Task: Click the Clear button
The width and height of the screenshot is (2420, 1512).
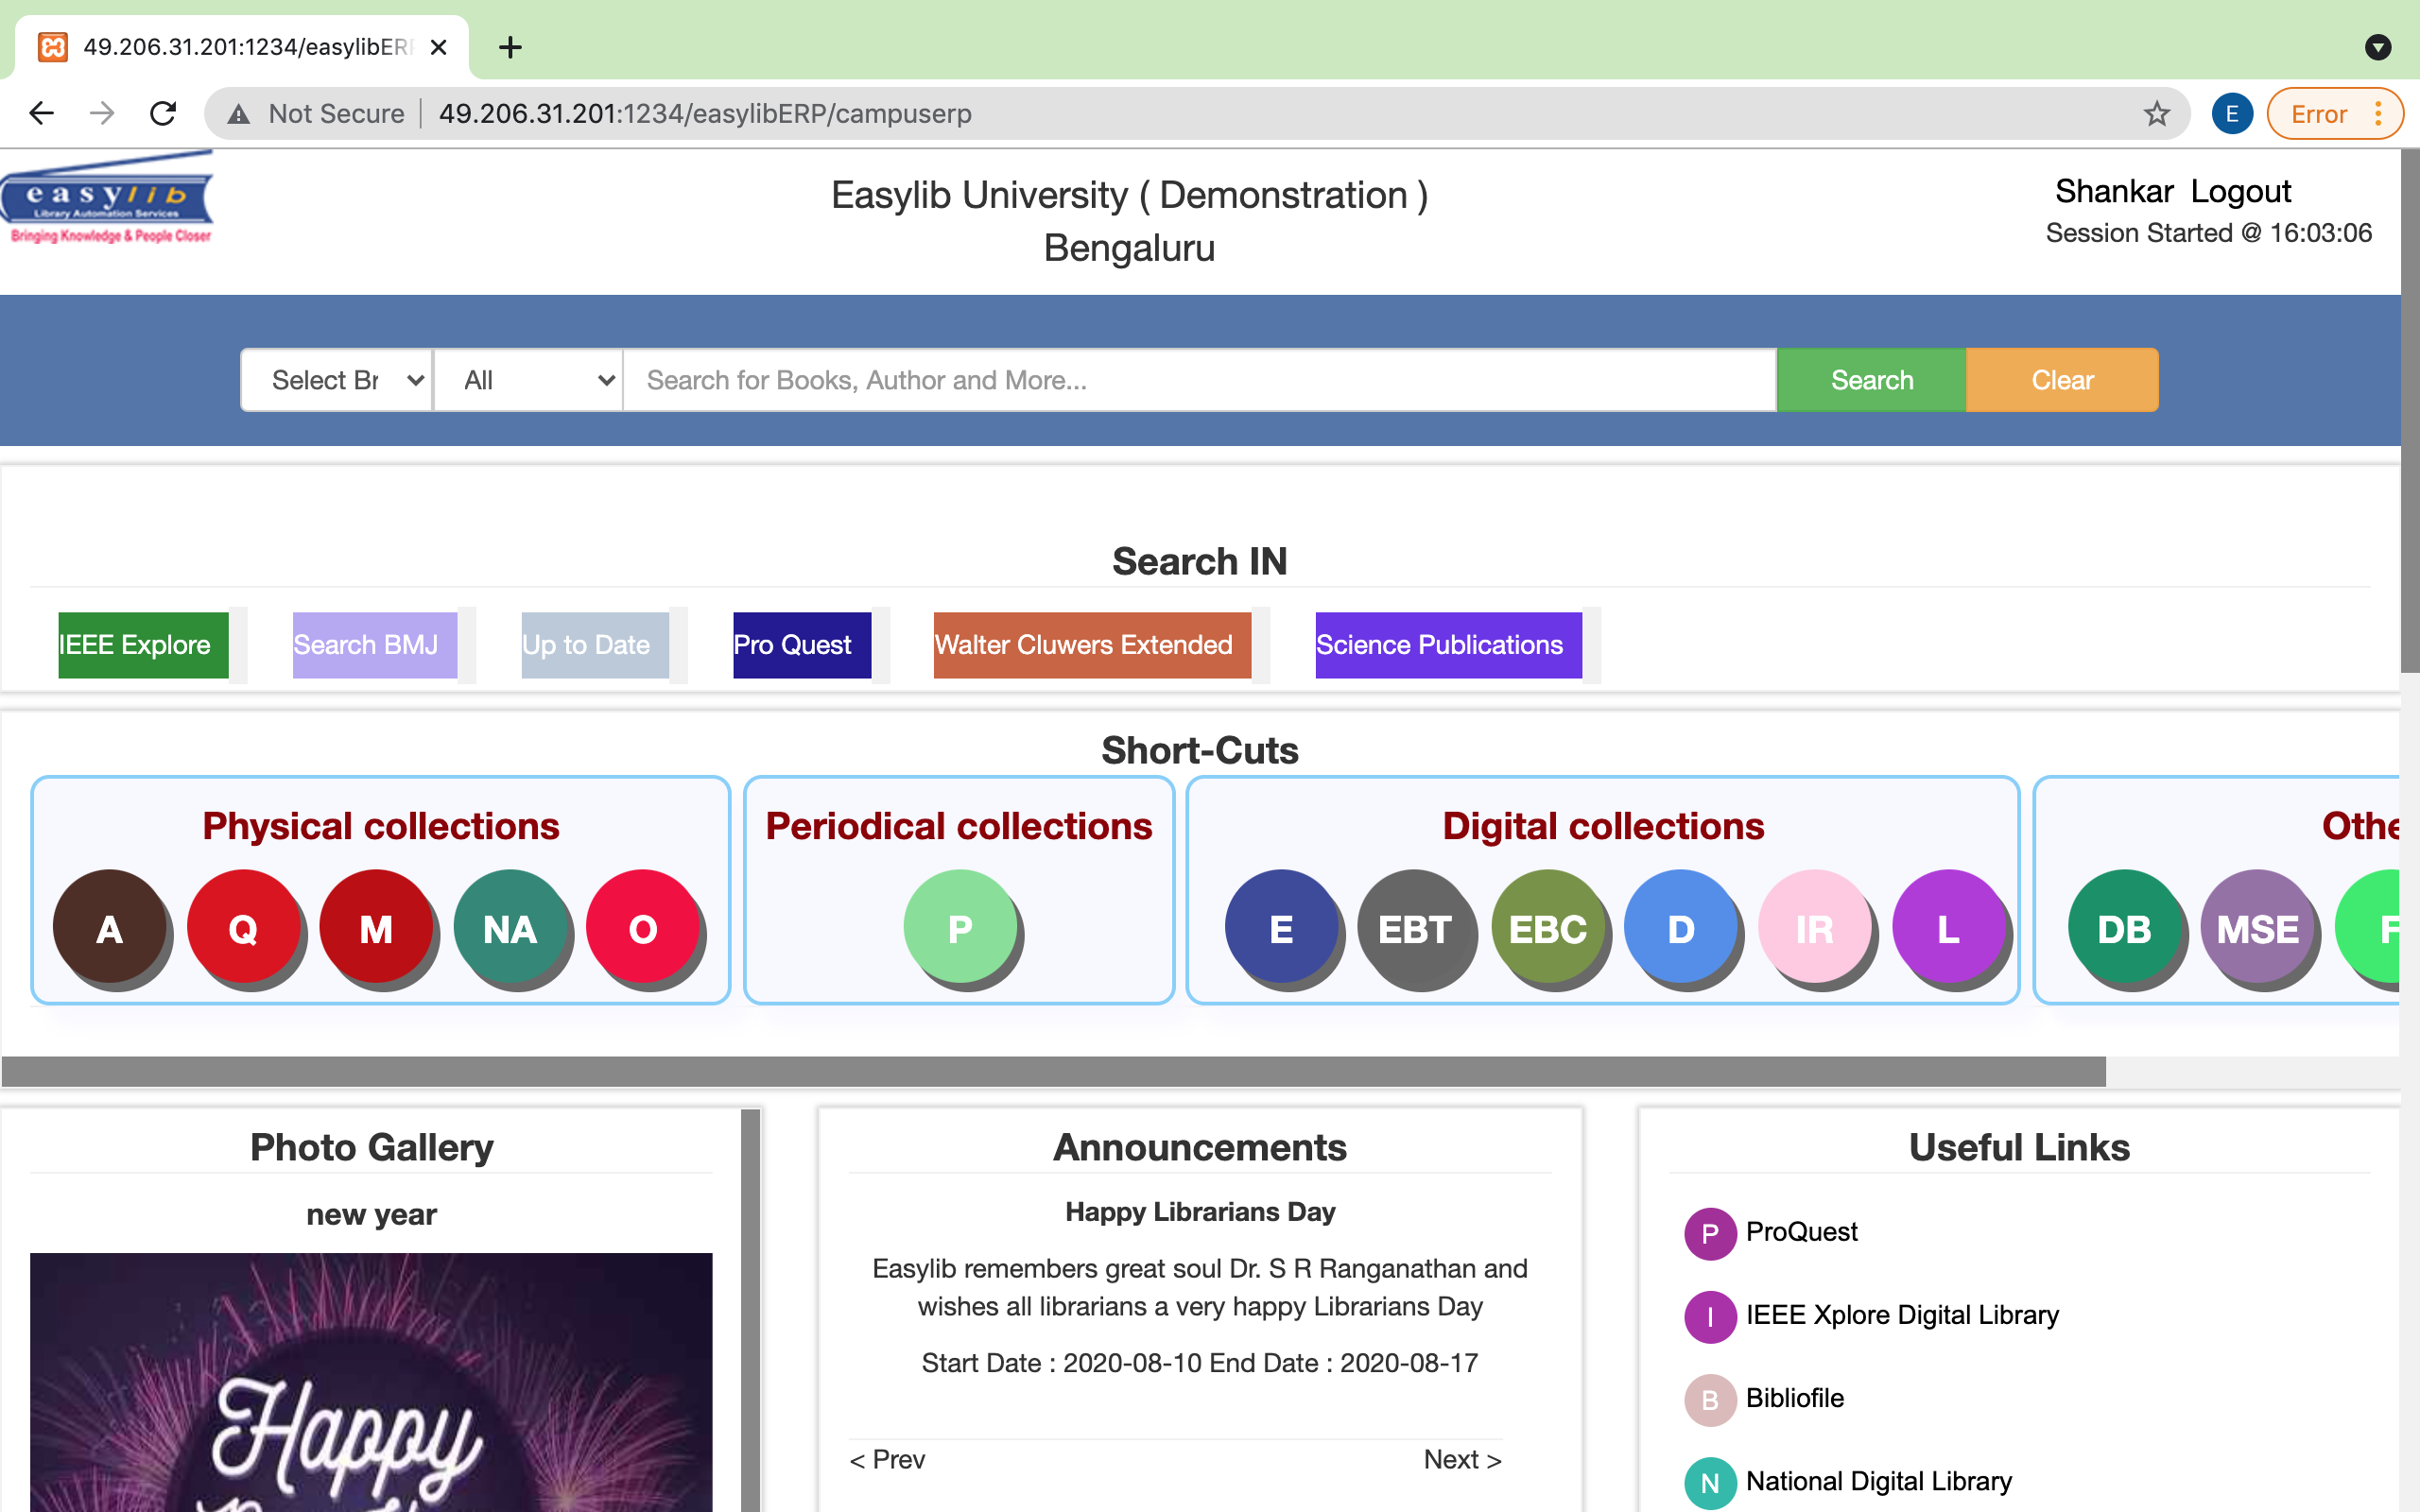Action: point(2061,380)
